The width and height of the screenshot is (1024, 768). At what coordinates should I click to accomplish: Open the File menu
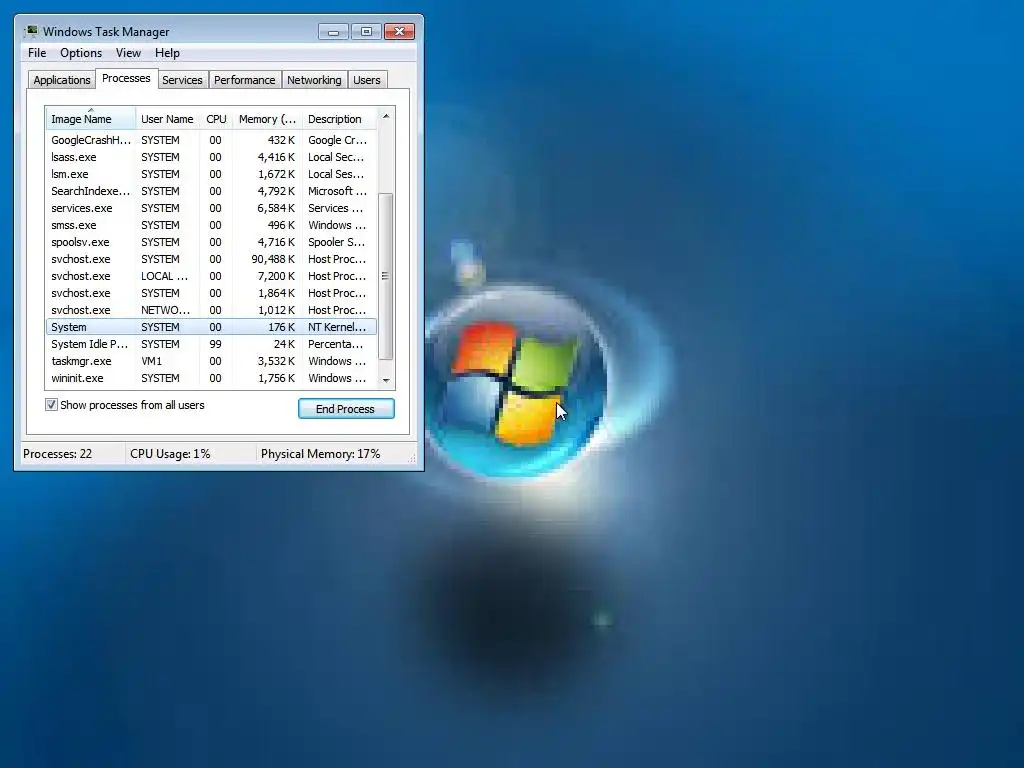(x=37, y=53)
